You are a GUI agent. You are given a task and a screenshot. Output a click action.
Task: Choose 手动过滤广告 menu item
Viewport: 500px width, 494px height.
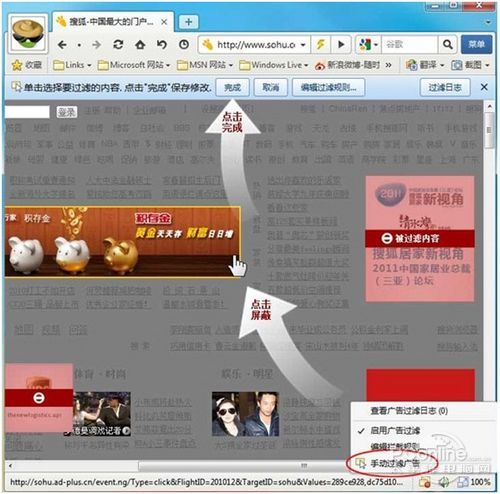click(x=395, y=463)
